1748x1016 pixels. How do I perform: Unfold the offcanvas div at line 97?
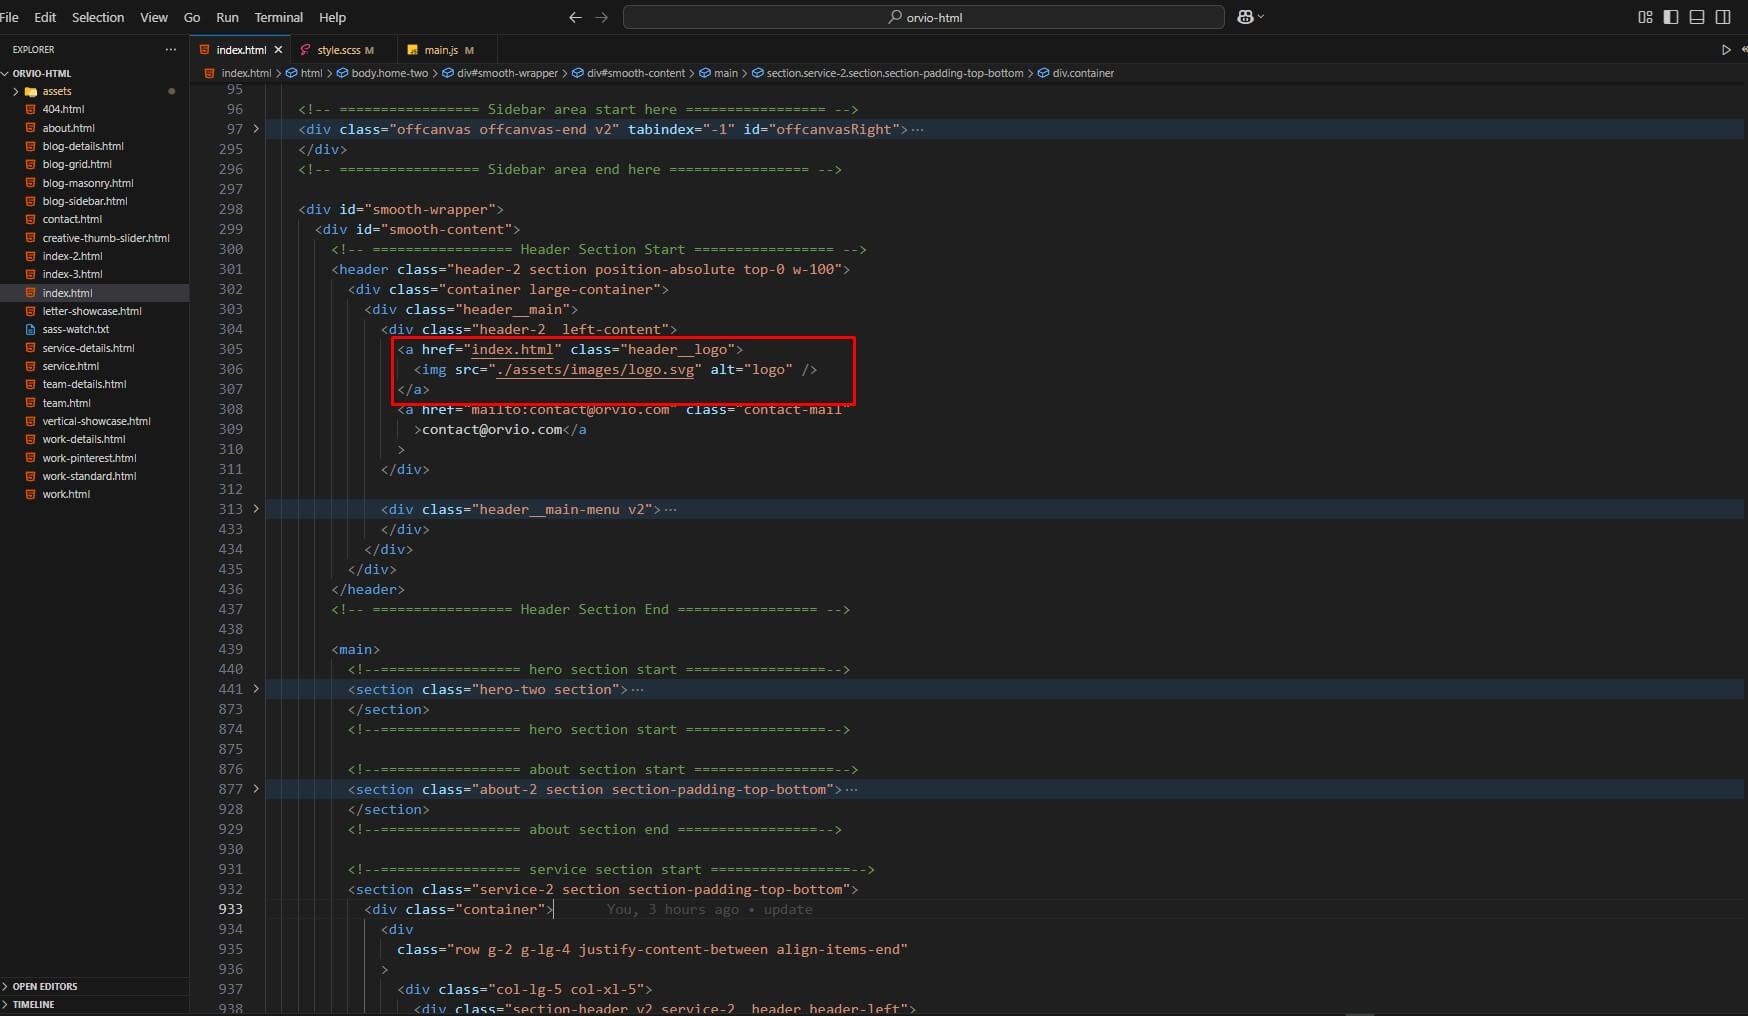click(x=256, y=129)
